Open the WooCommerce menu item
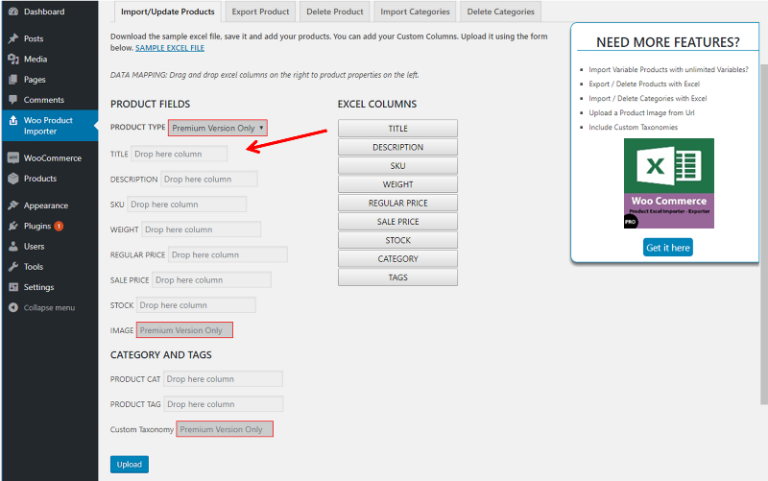 [x=52, y=158]
